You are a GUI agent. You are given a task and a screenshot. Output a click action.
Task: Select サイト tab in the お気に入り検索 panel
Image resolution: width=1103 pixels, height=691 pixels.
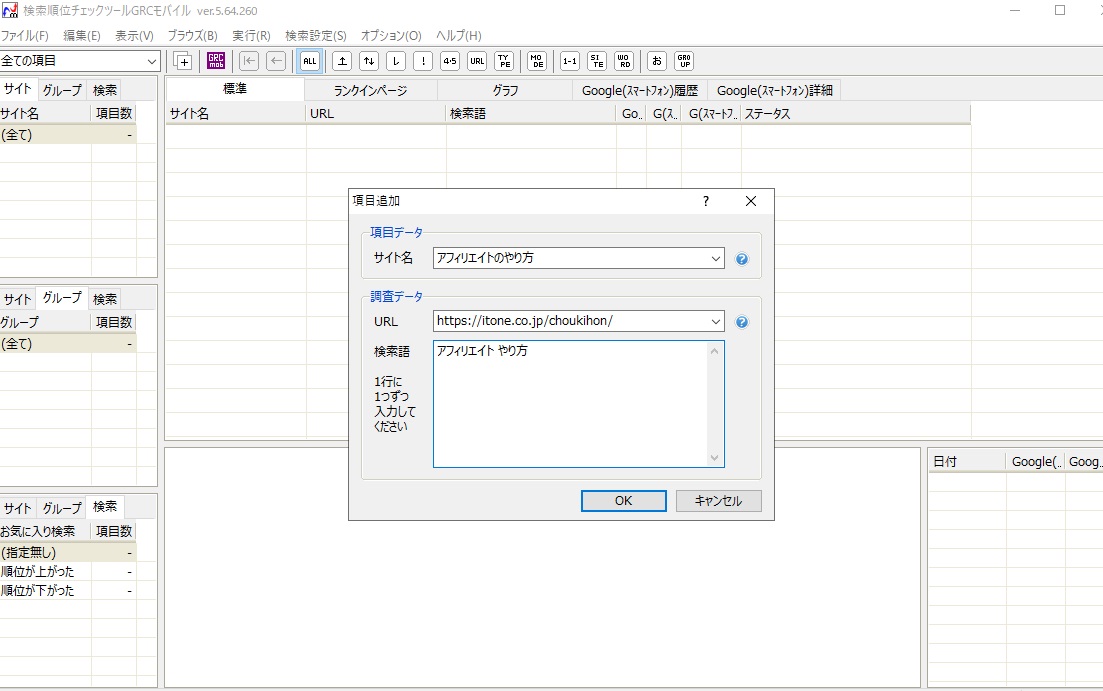coord(17,508)
